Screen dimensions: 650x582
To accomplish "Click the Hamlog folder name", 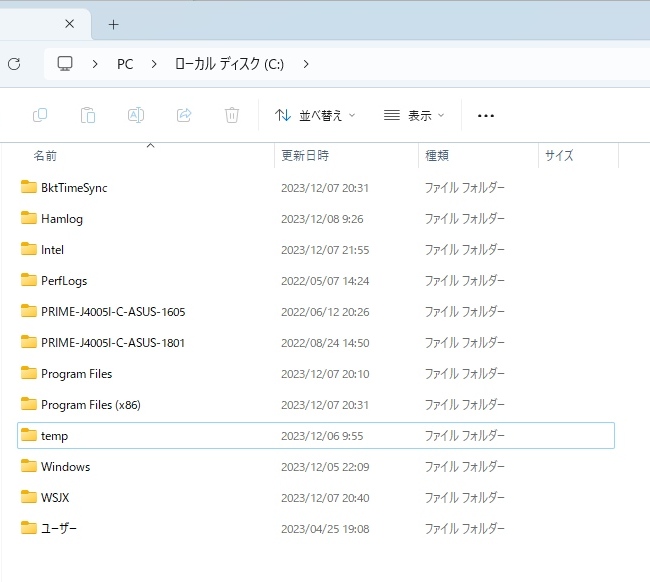I will click(x=62, y=219).
